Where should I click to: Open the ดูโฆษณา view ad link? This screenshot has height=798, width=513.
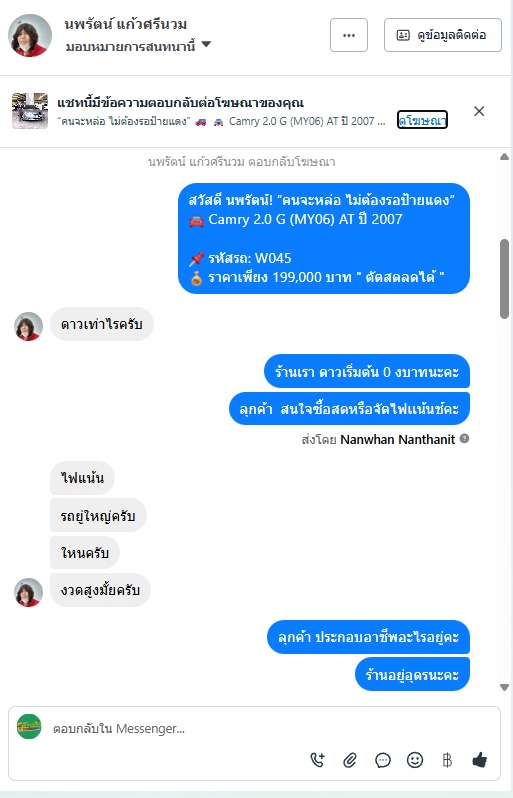click(422, 120)
